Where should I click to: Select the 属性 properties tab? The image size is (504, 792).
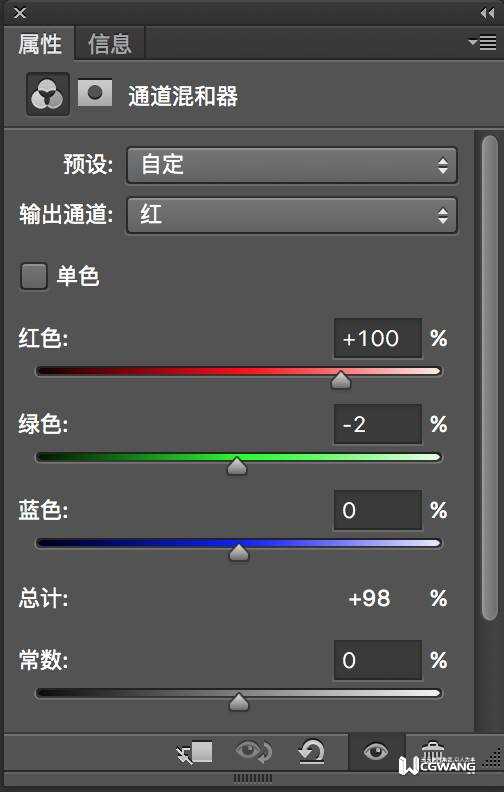pos(40,44)
